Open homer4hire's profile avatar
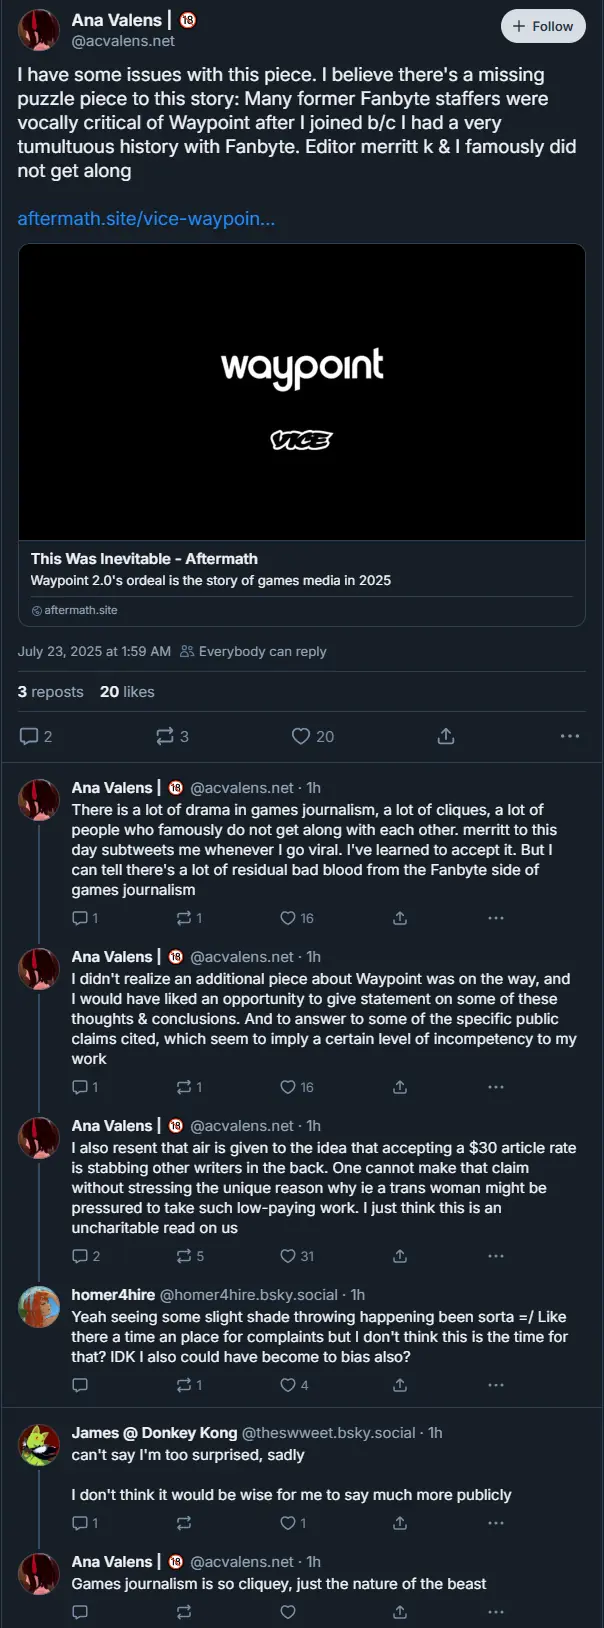604x1628 pixels. [x=39, y=1306]
